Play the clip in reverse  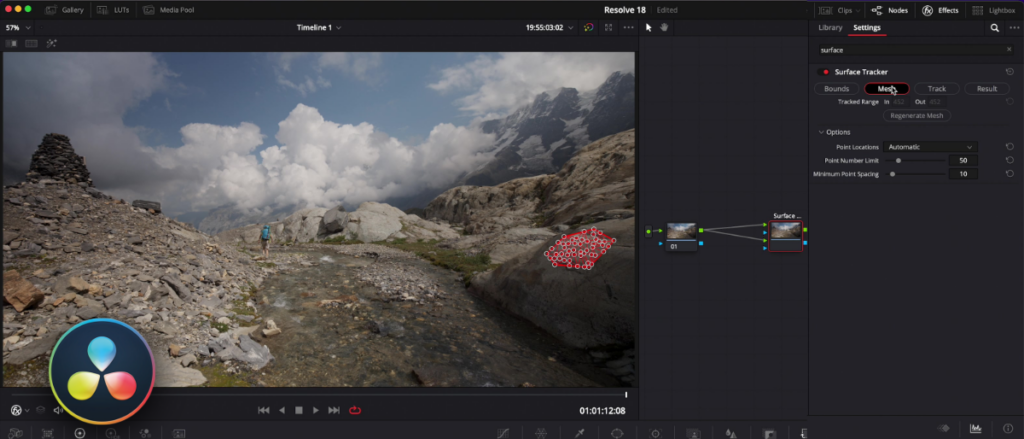click(x=281, y=410)
